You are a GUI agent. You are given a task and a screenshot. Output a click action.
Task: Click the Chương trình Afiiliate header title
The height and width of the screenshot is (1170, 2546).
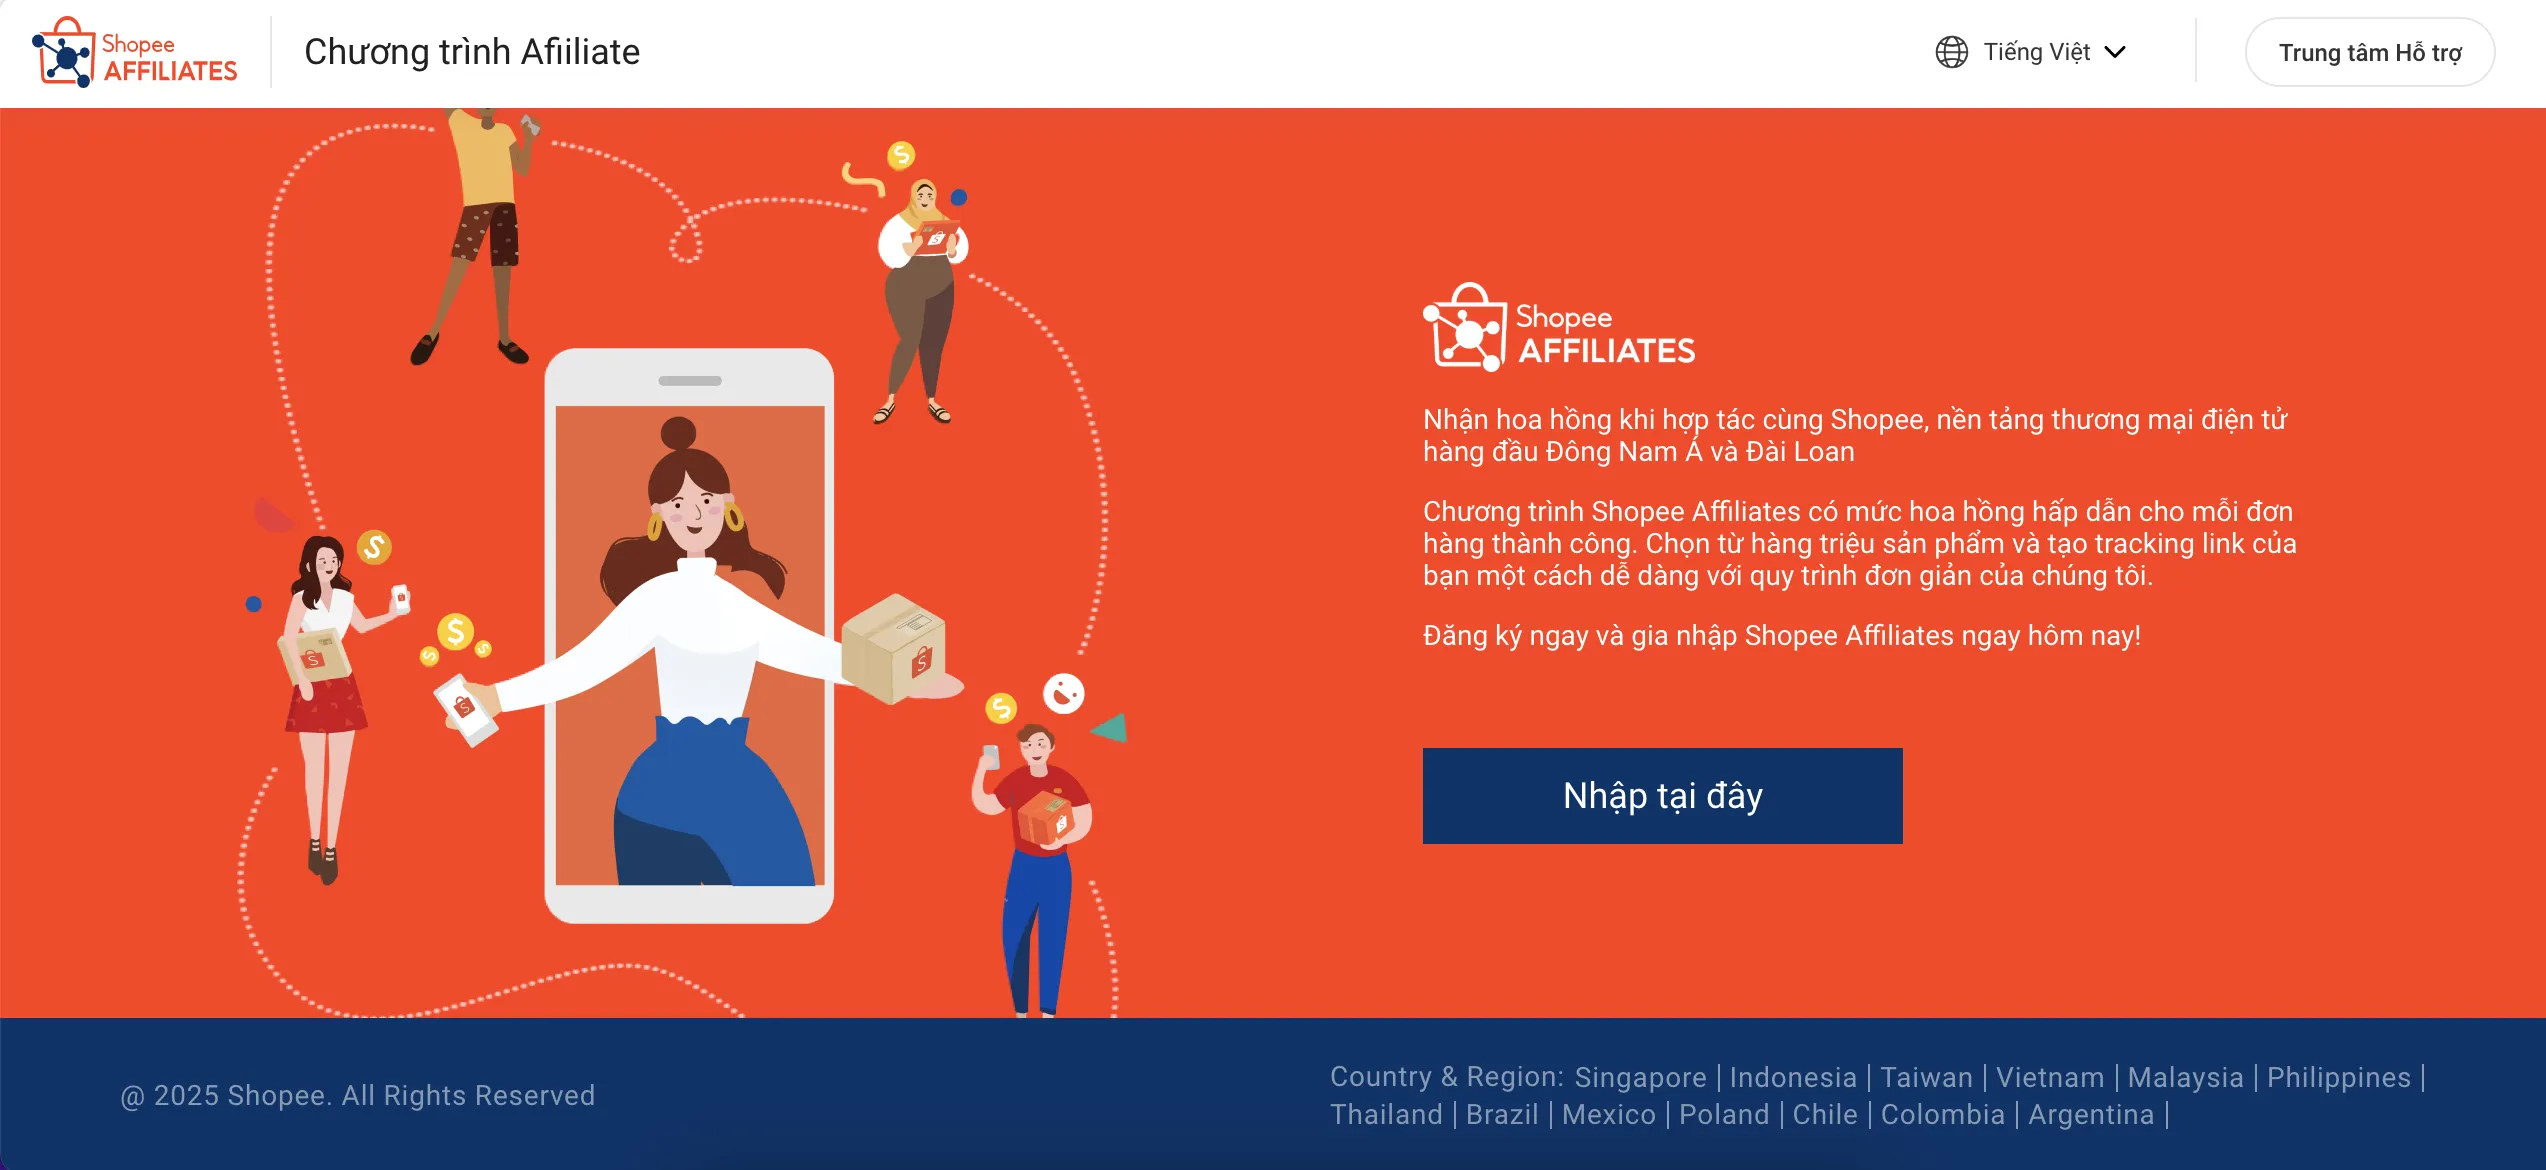click(472, 52)
